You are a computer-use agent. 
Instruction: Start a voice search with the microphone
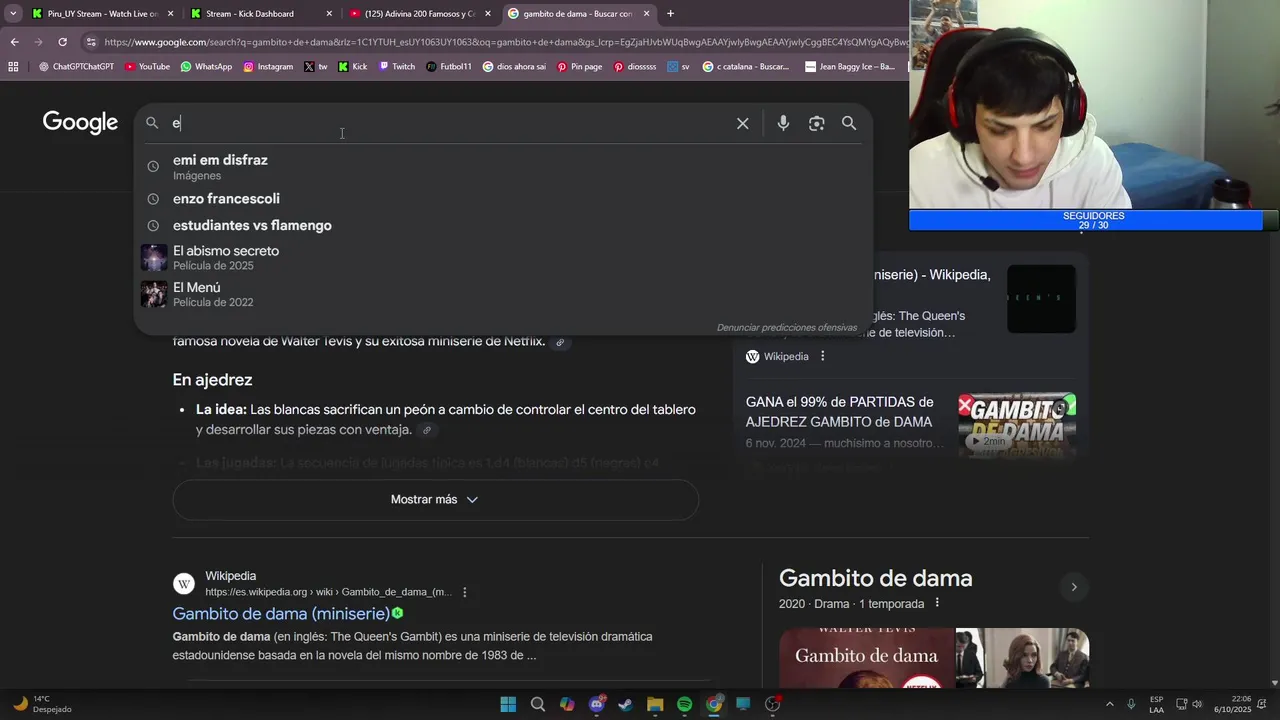click(x=783, y=123)
